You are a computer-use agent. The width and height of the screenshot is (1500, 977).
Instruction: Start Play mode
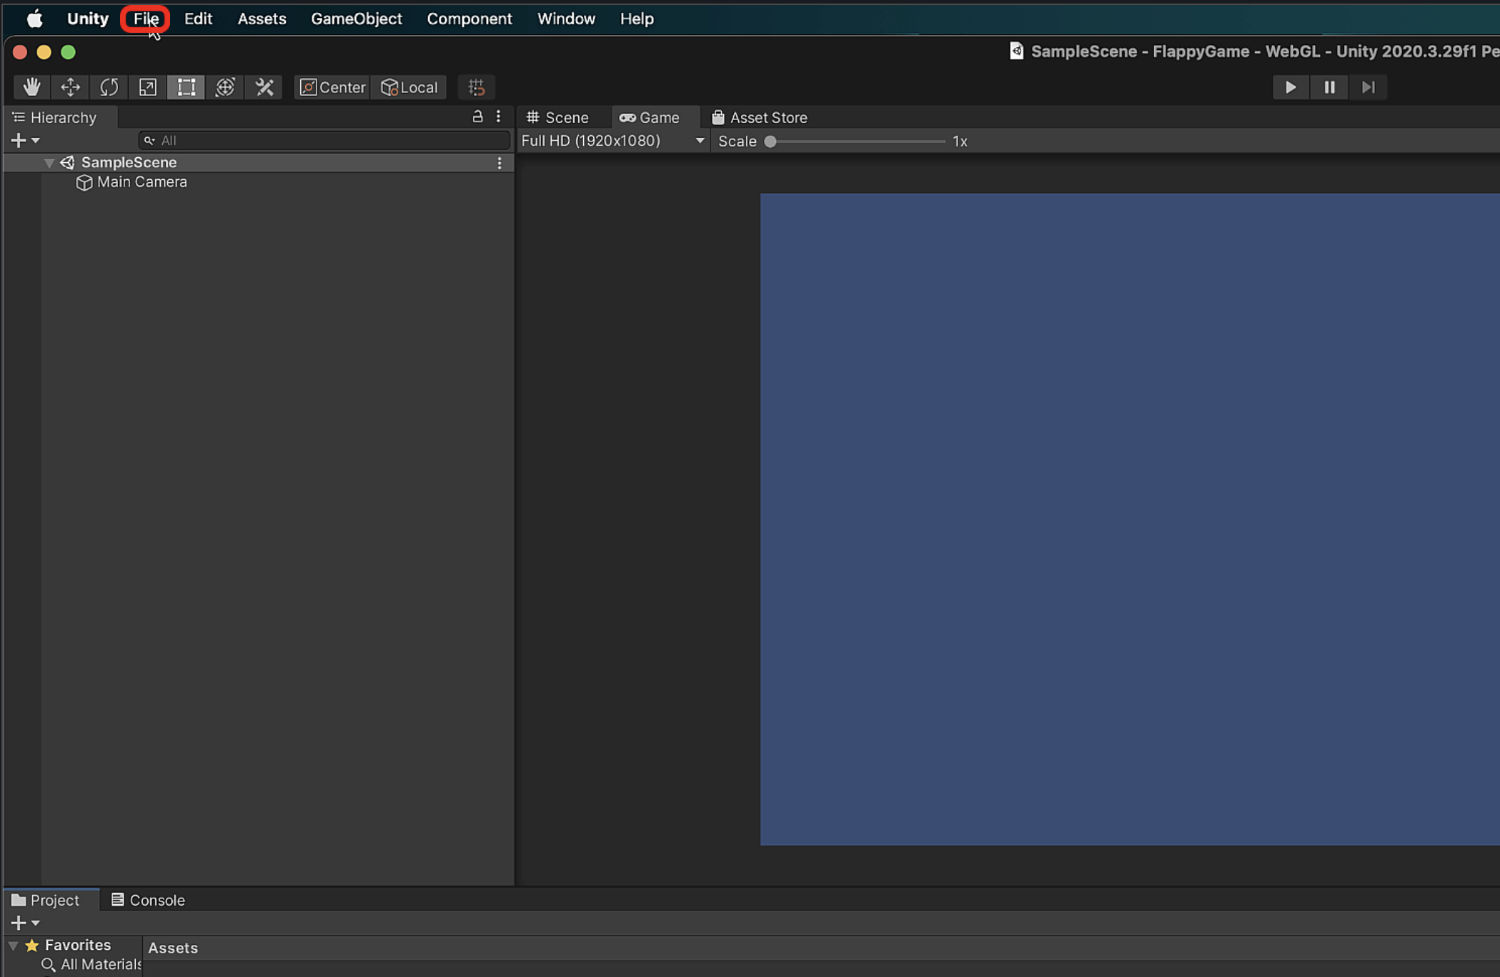[1290, 87]
